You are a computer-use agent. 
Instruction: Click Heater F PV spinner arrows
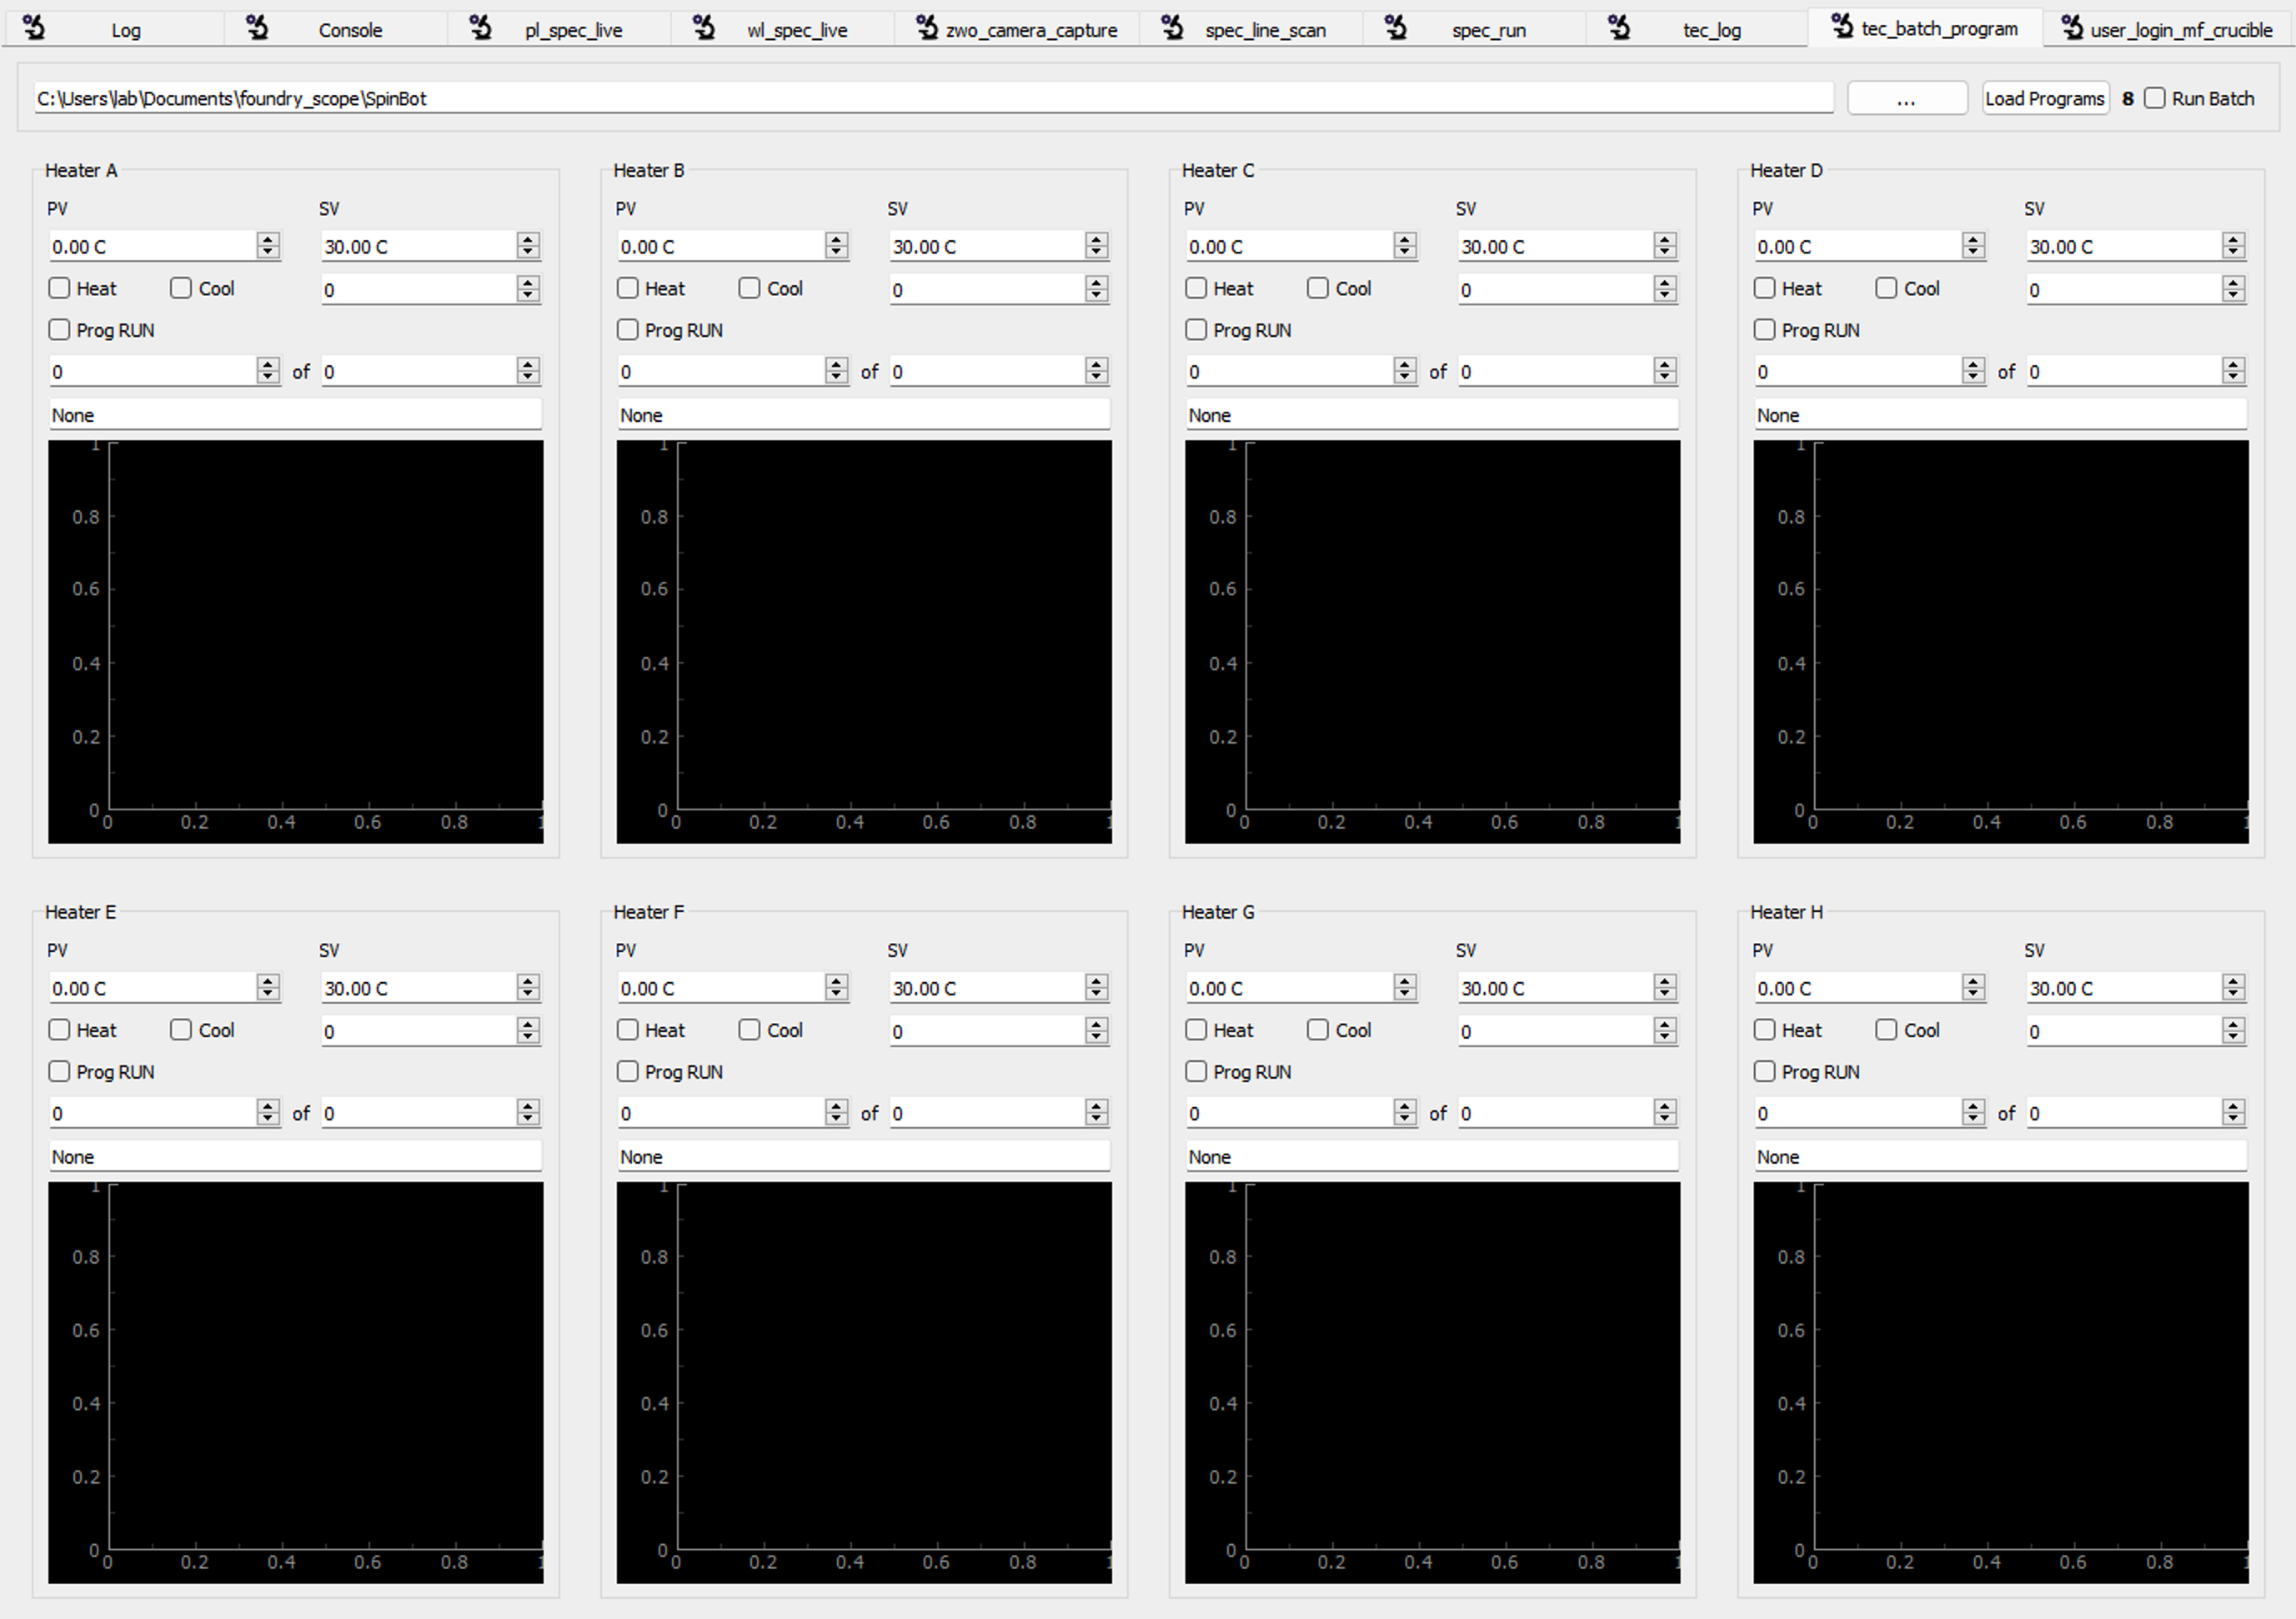click(836, 988)
